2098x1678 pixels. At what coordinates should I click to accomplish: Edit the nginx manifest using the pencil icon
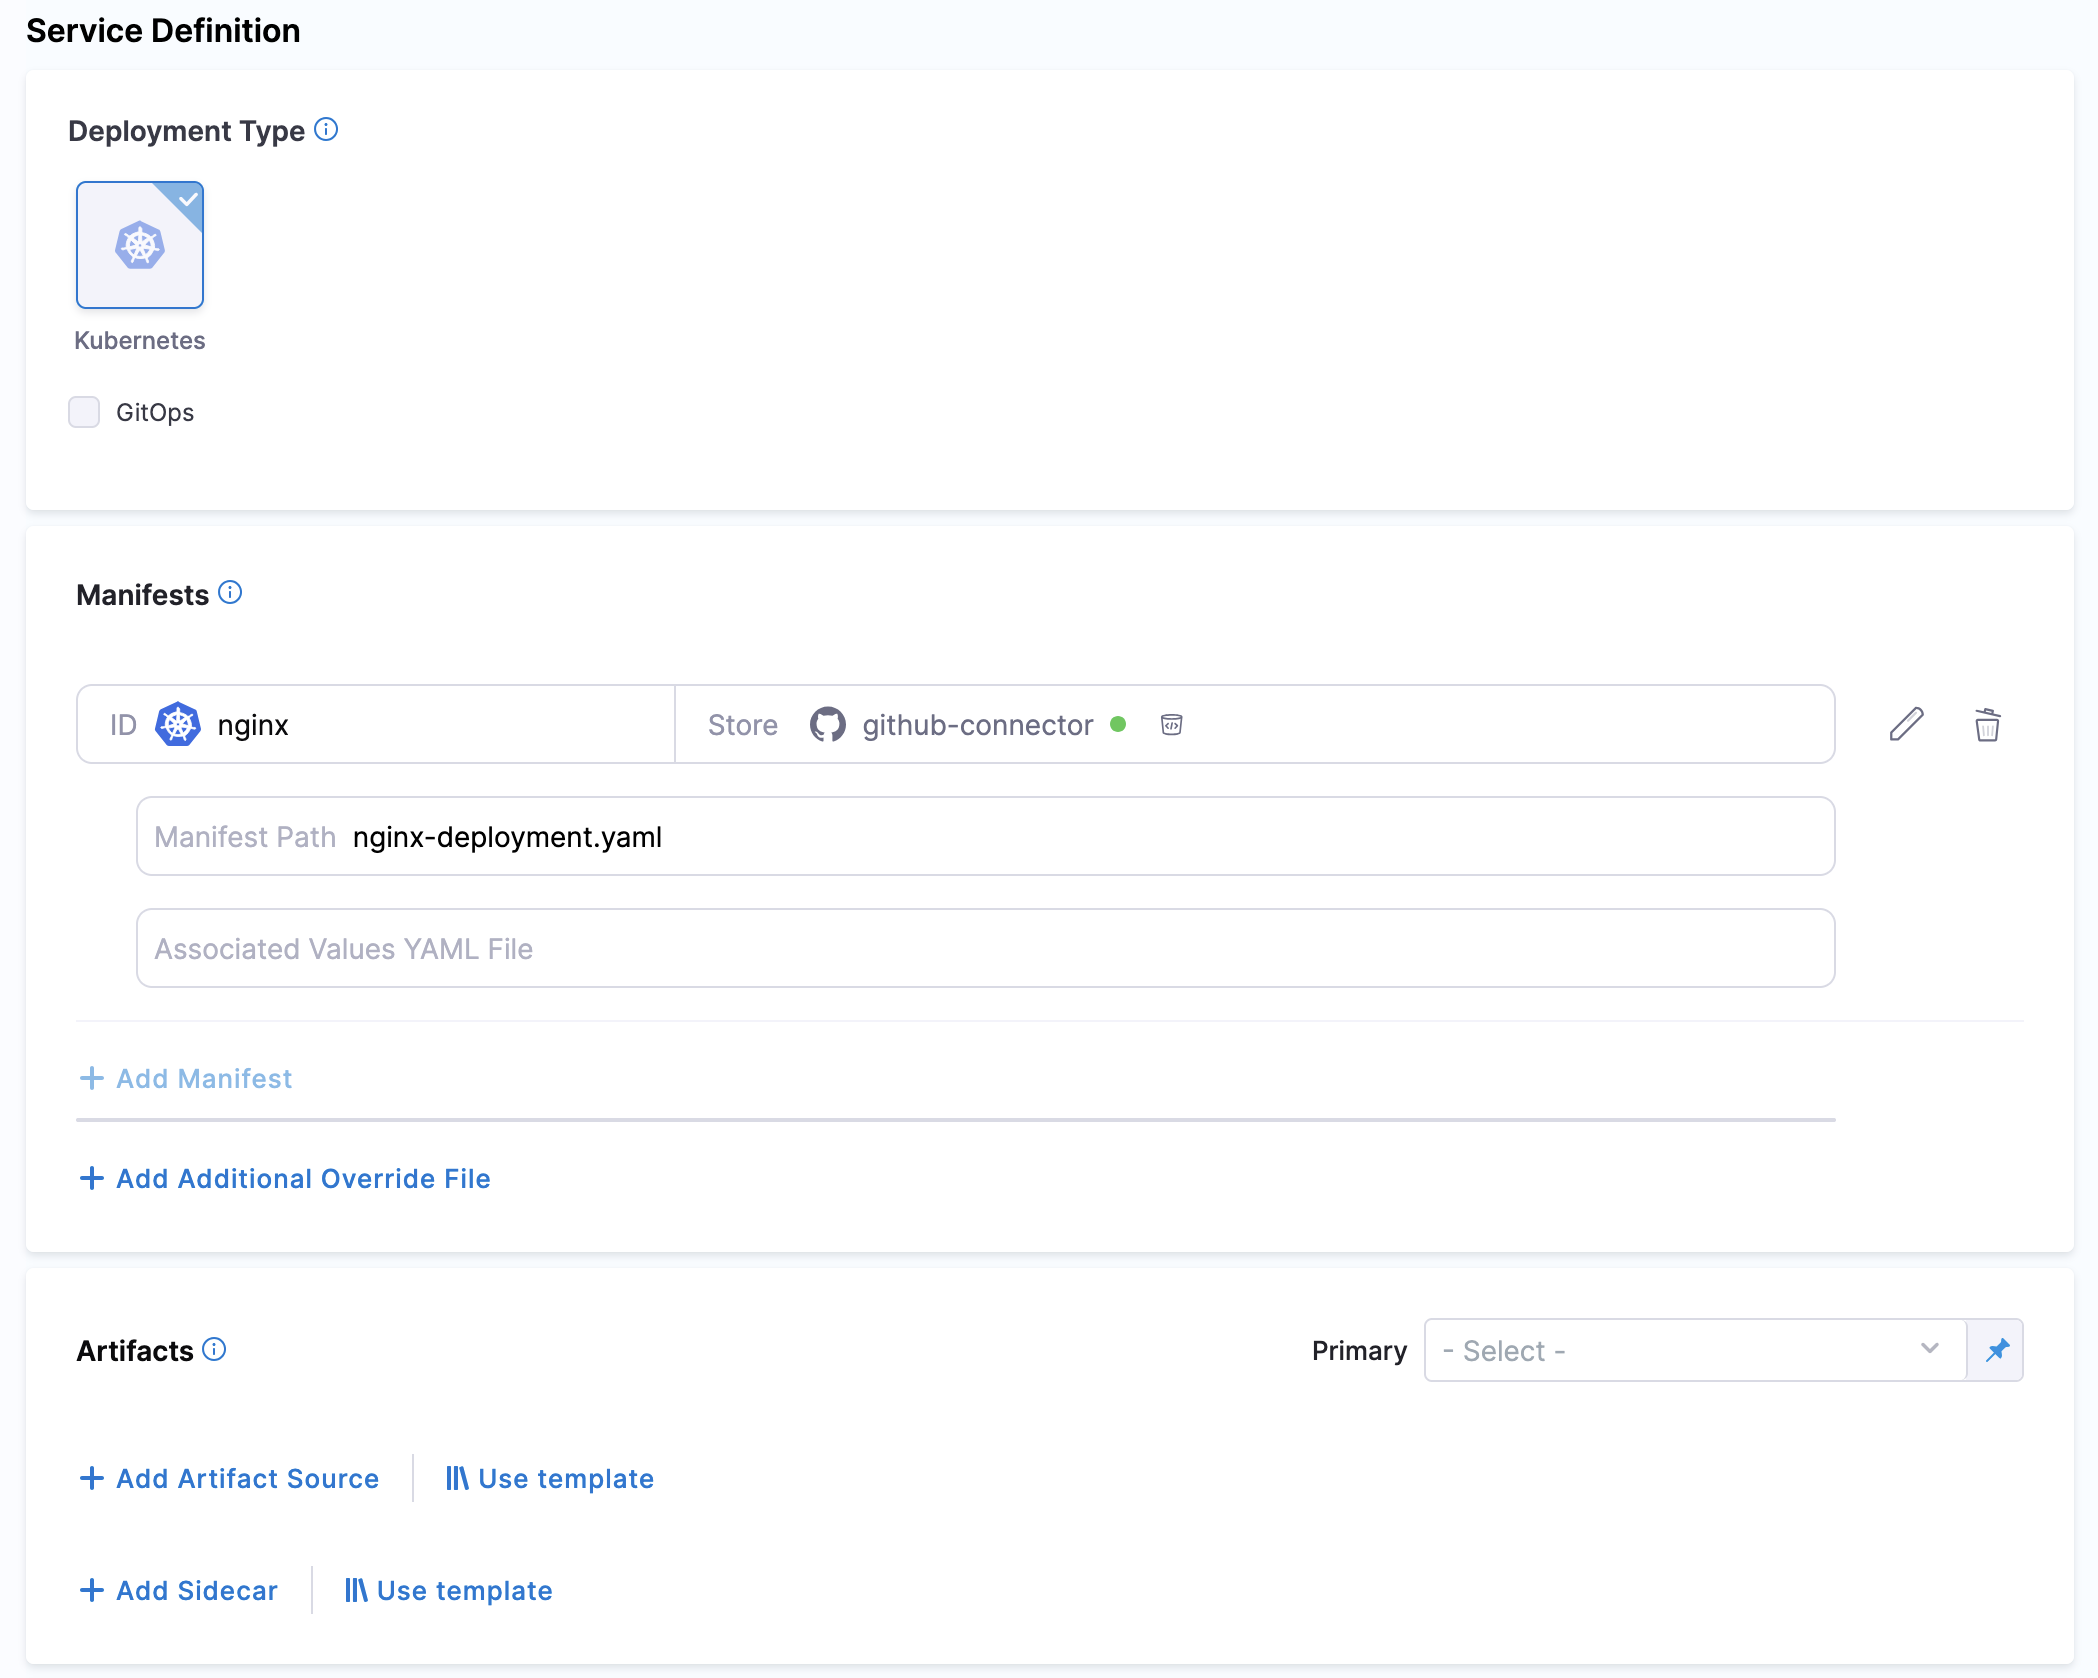click(1906, 724)
